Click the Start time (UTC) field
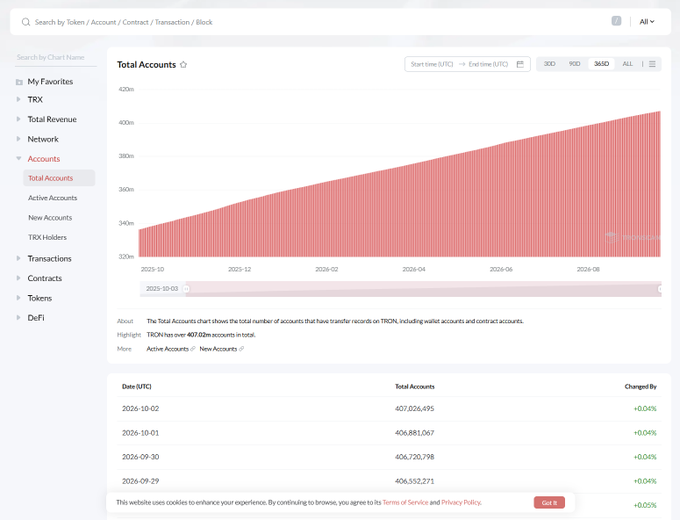This screenshot has height=520, width=680. (432, 64)
